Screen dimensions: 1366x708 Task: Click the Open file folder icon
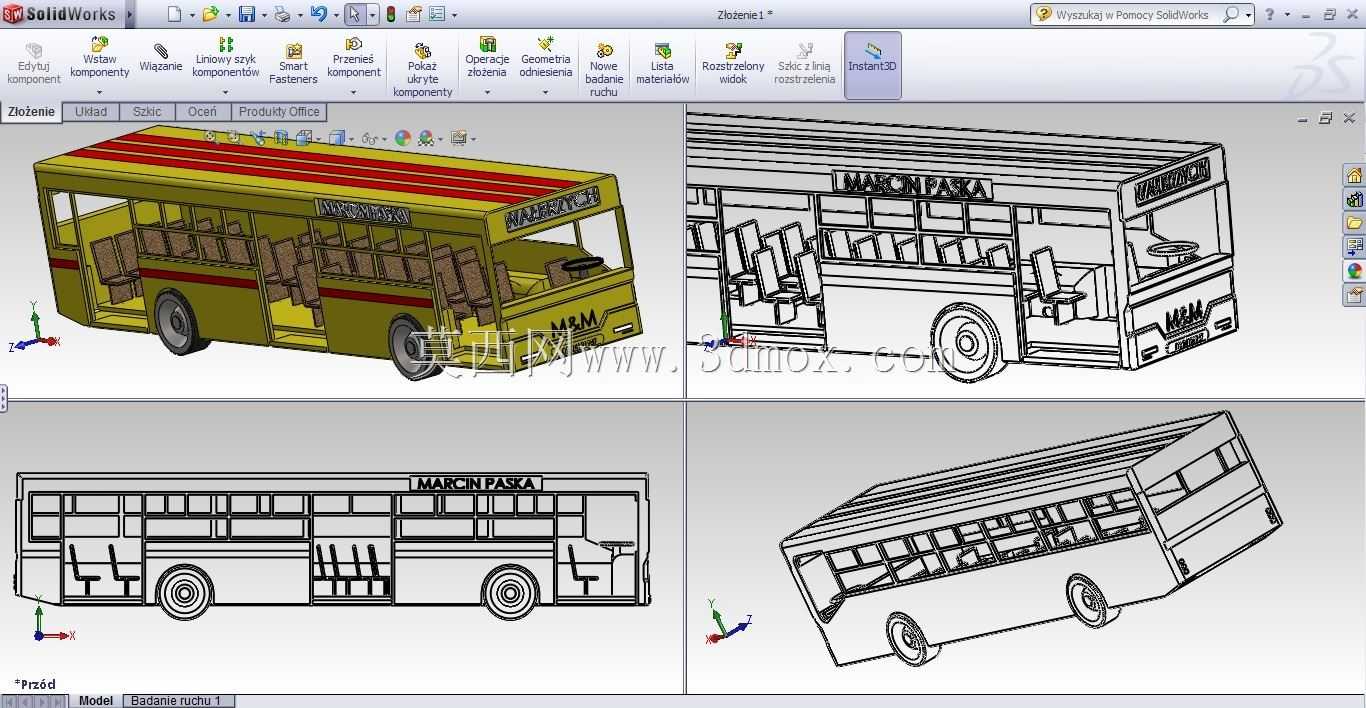(x=211, y=14)
